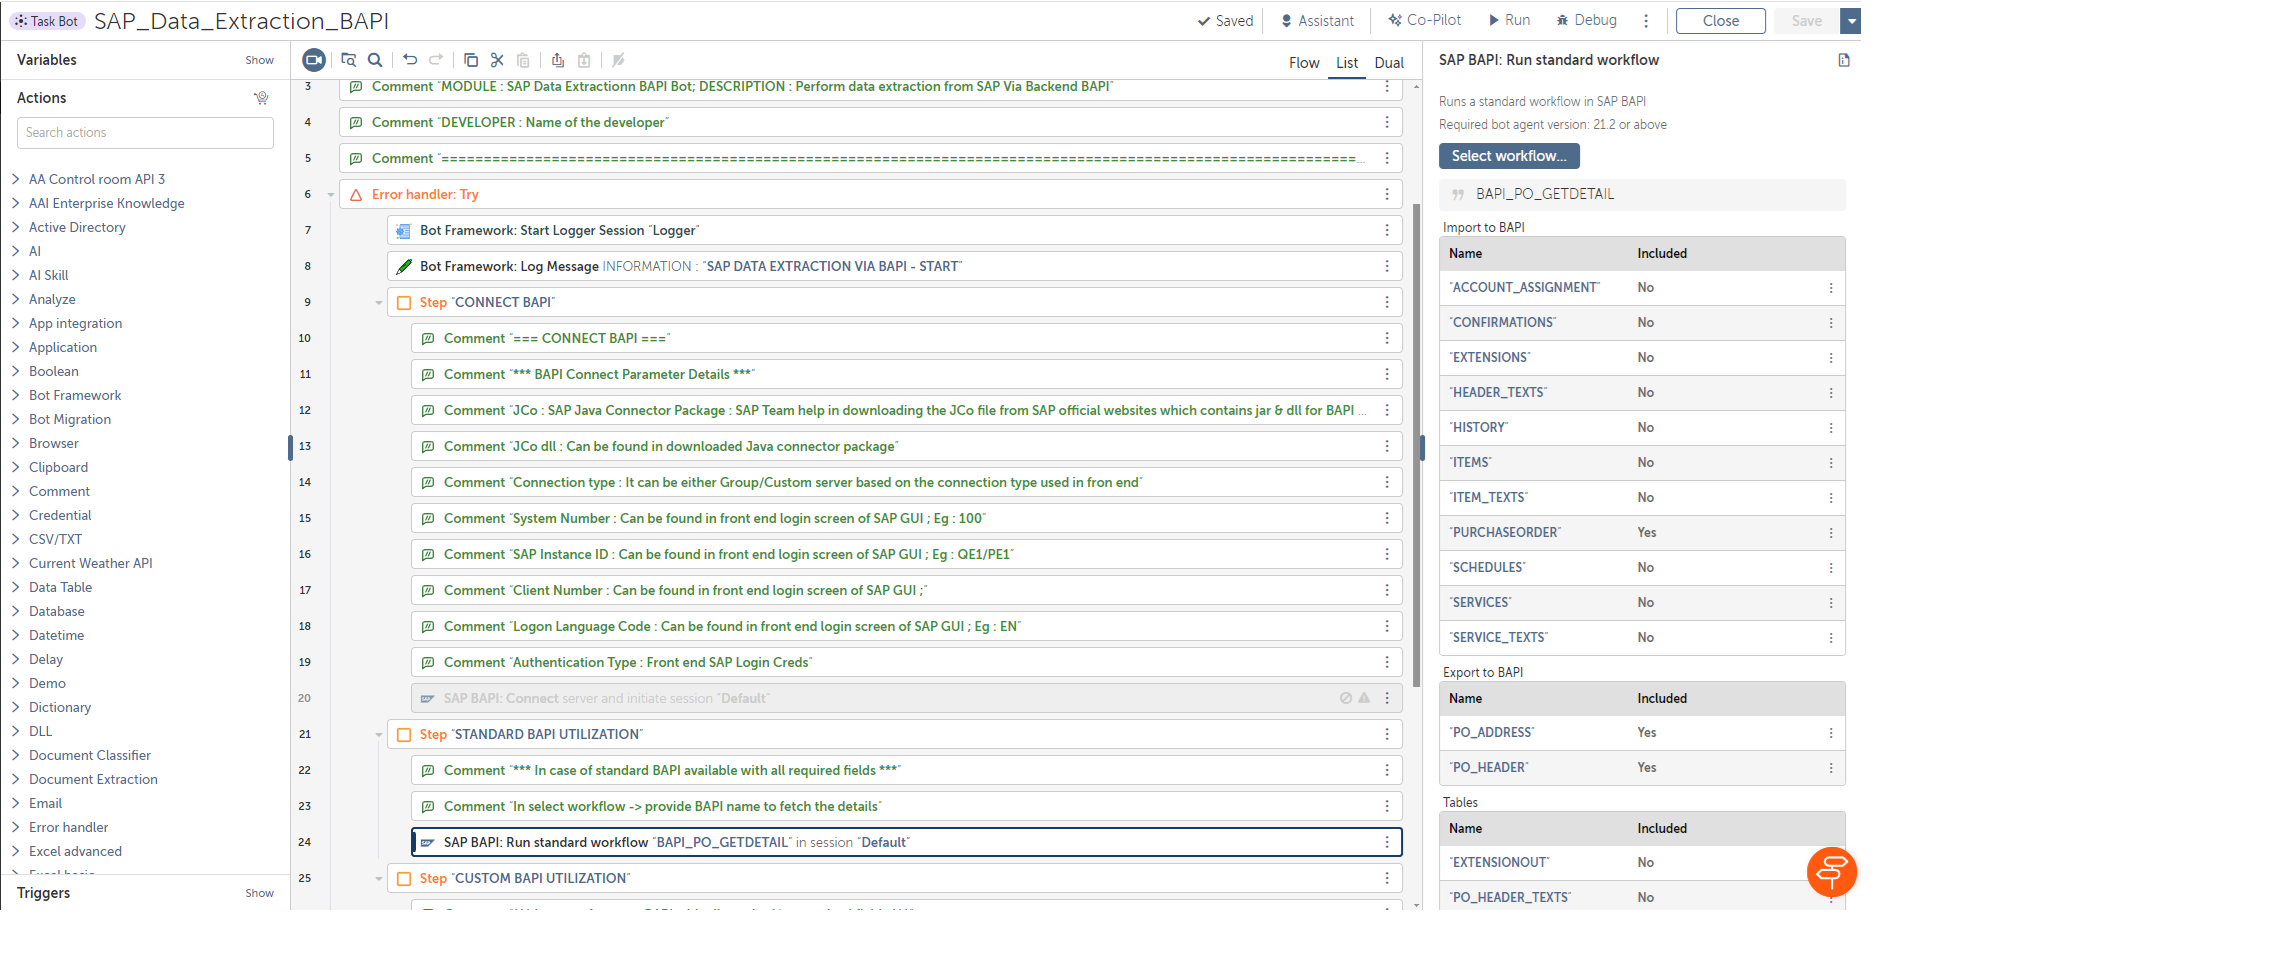The image size is (2288, 960).
Task: Click the code list vertical scrollbar
Action: [1416, 445]
